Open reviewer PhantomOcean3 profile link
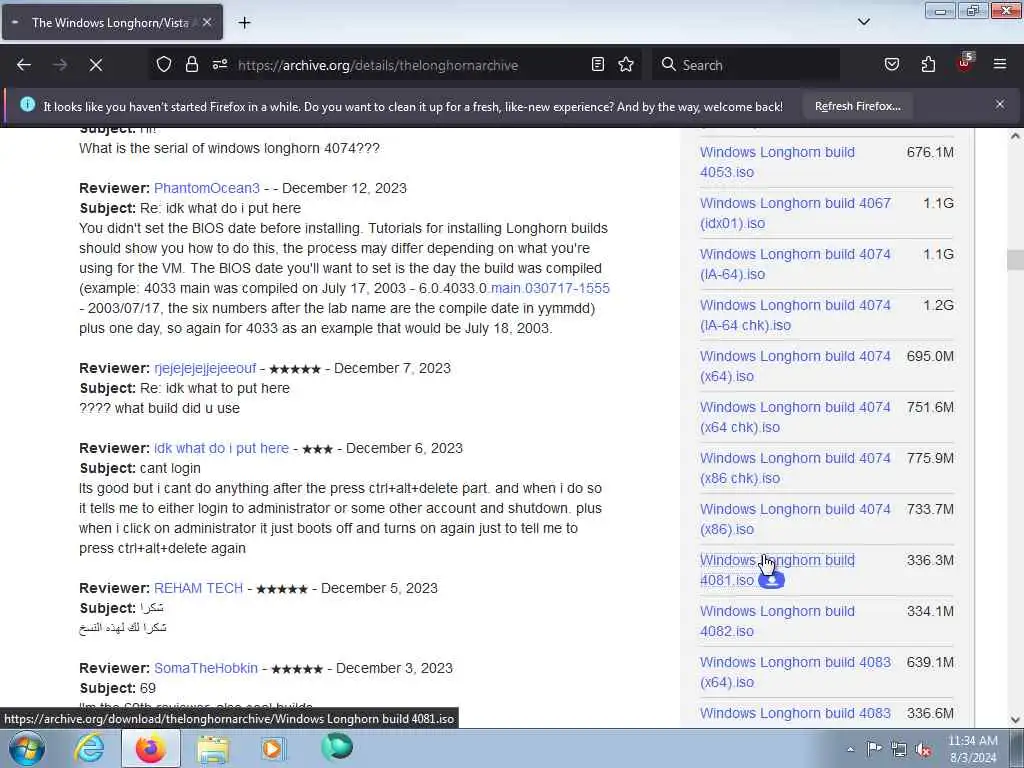This screenshot has width=1024, height=768. click(x=207, y=188)
